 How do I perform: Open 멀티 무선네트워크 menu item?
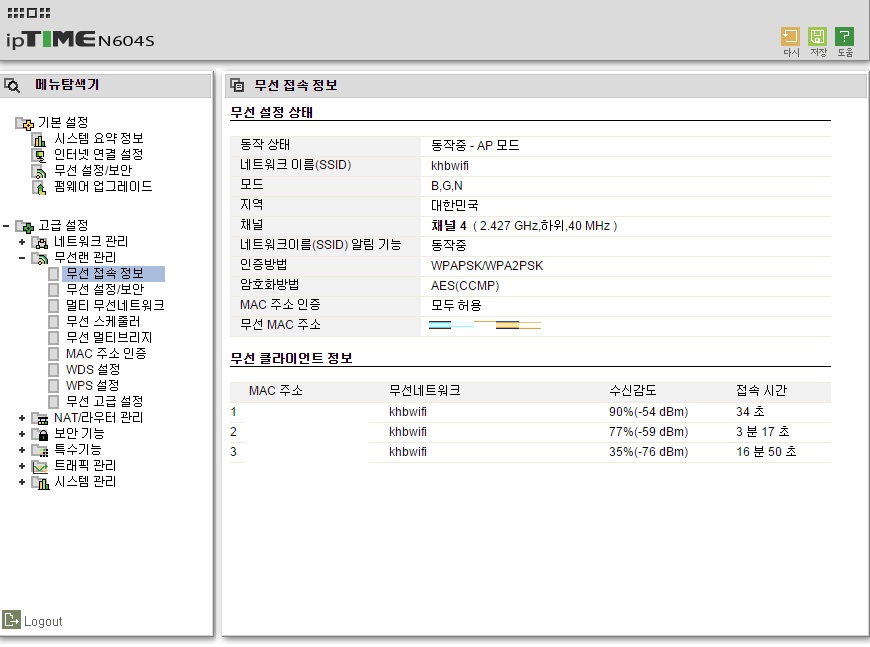pyautogui.click(x=115, y=306)
